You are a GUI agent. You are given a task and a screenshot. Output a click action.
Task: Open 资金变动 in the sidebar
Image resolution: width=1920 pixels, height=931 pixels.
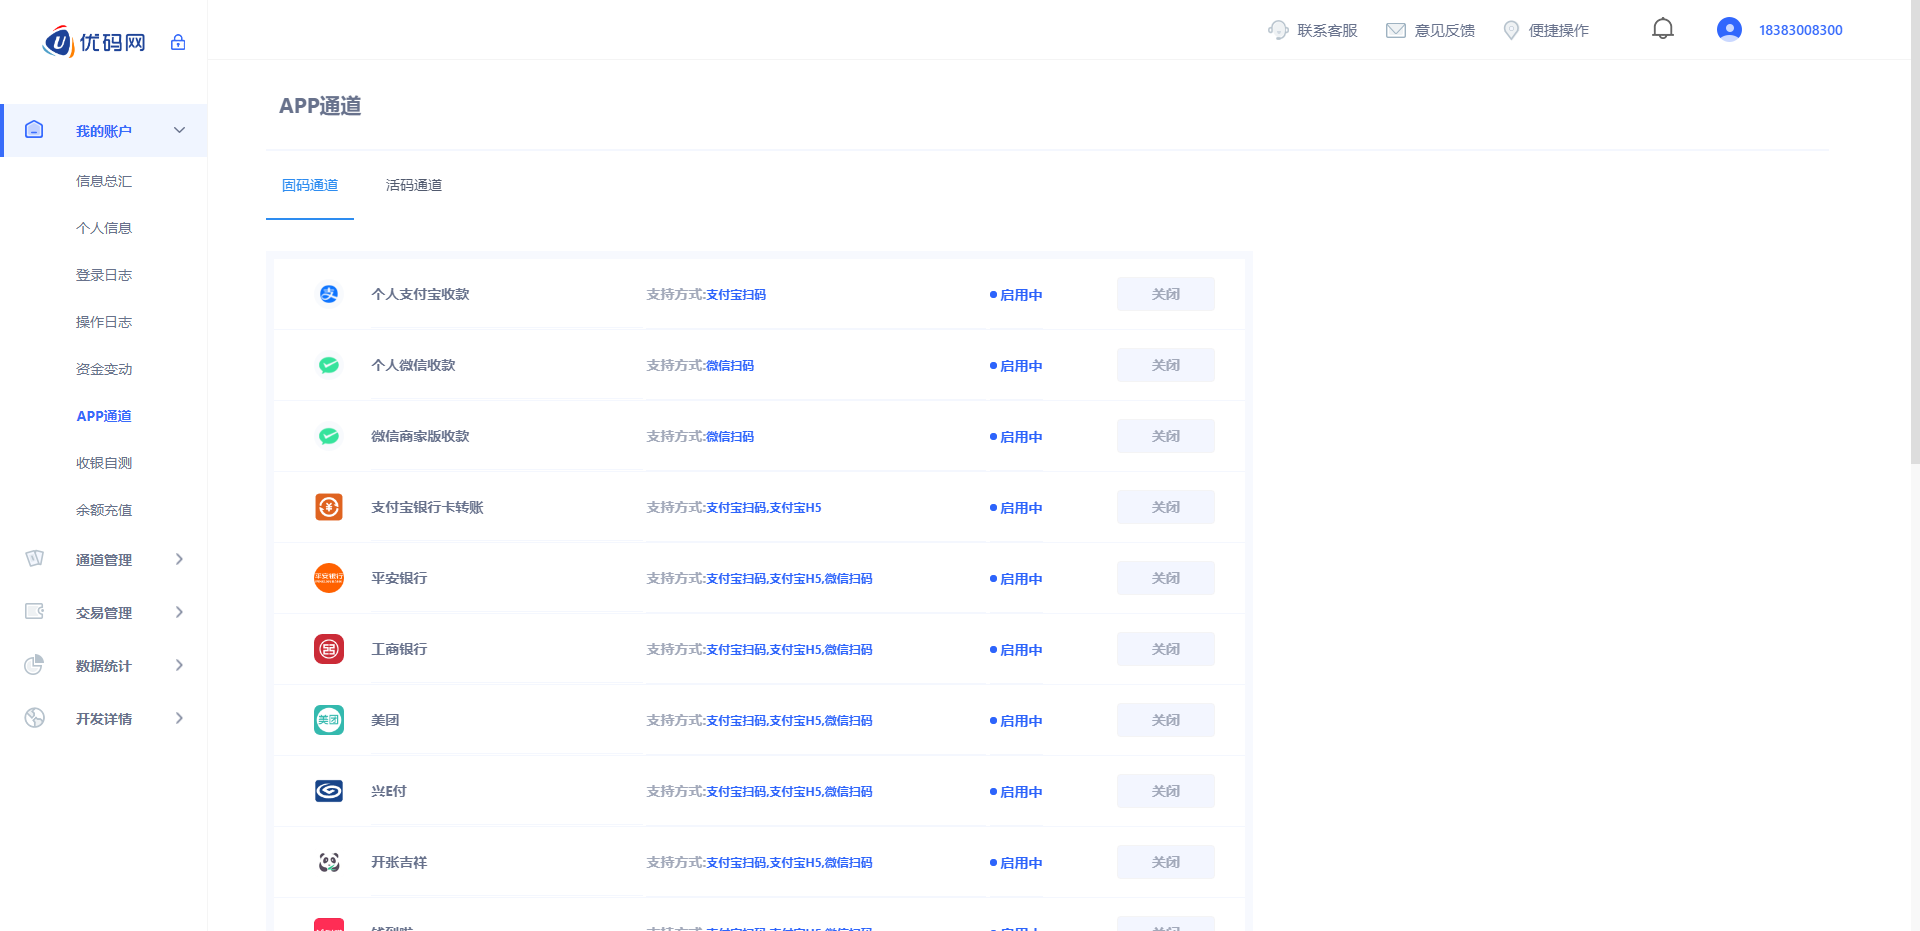pyautogui.click(x=104, y=369)
